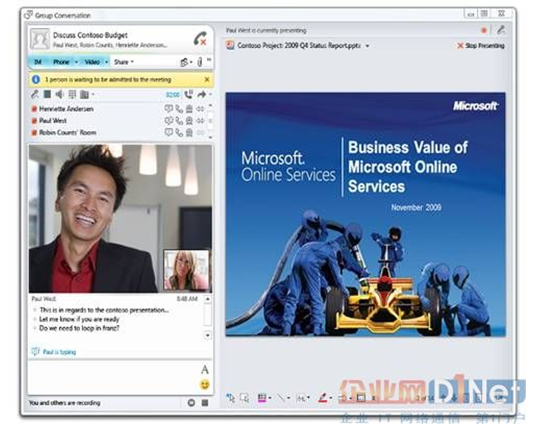Viewport: 538px width, 431px height.
Task: Click the microphone icon above Stop Presenting
Action: 501,30
